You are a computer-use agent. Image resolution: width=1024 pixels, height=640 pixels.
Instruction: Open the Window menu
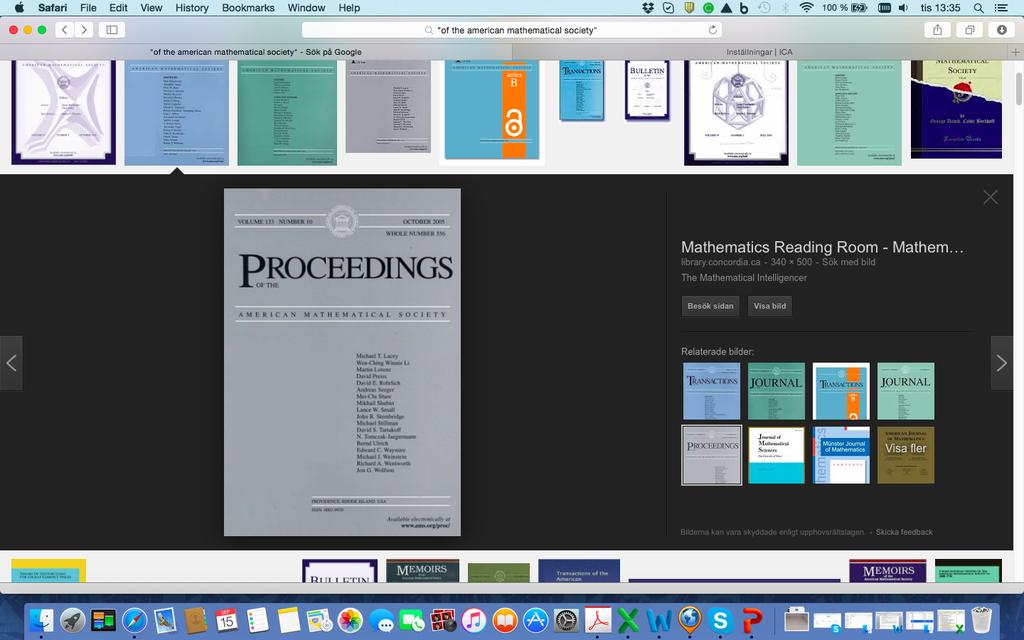point(306,8)
